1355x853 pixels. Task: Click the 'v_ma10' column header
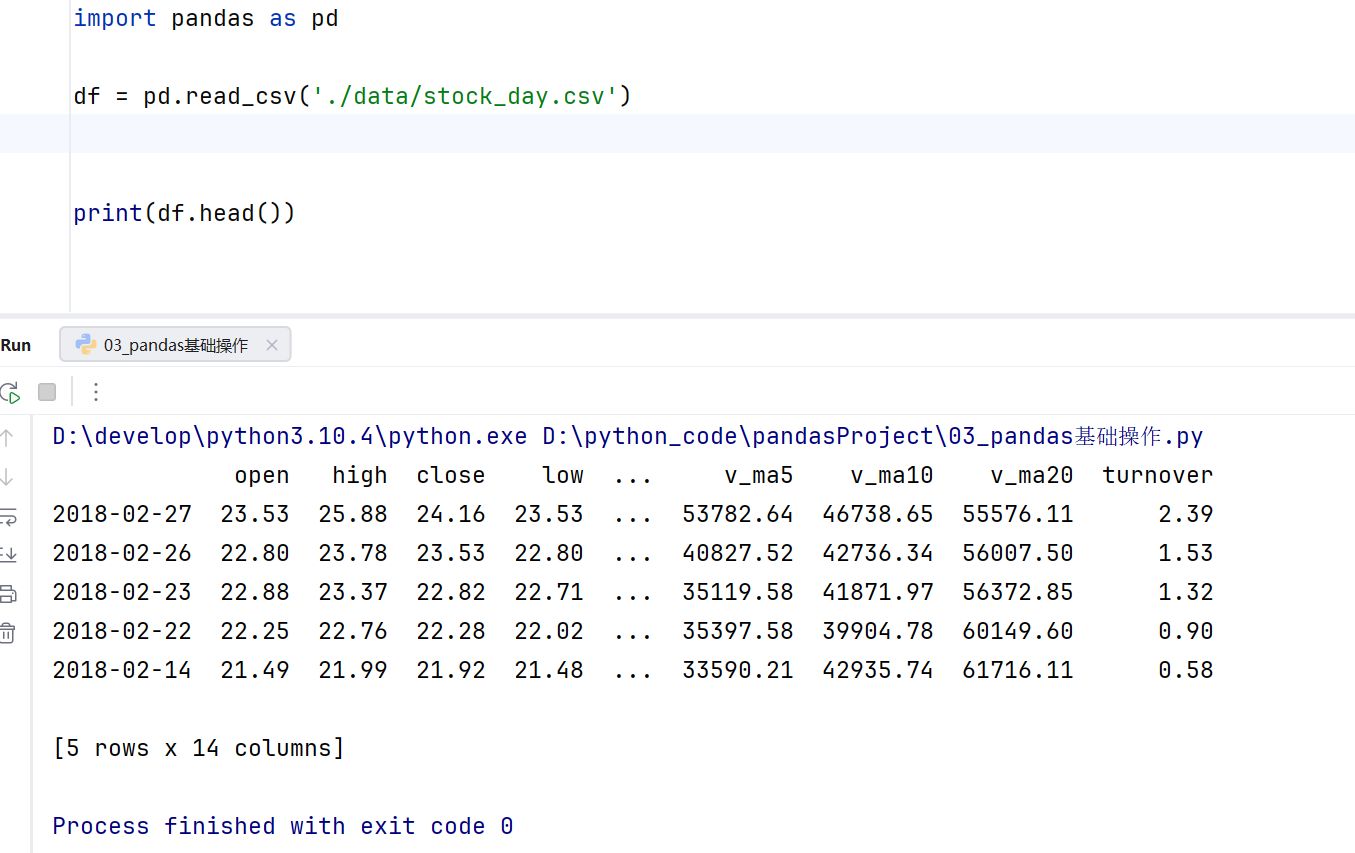click(x=892, y=476)
